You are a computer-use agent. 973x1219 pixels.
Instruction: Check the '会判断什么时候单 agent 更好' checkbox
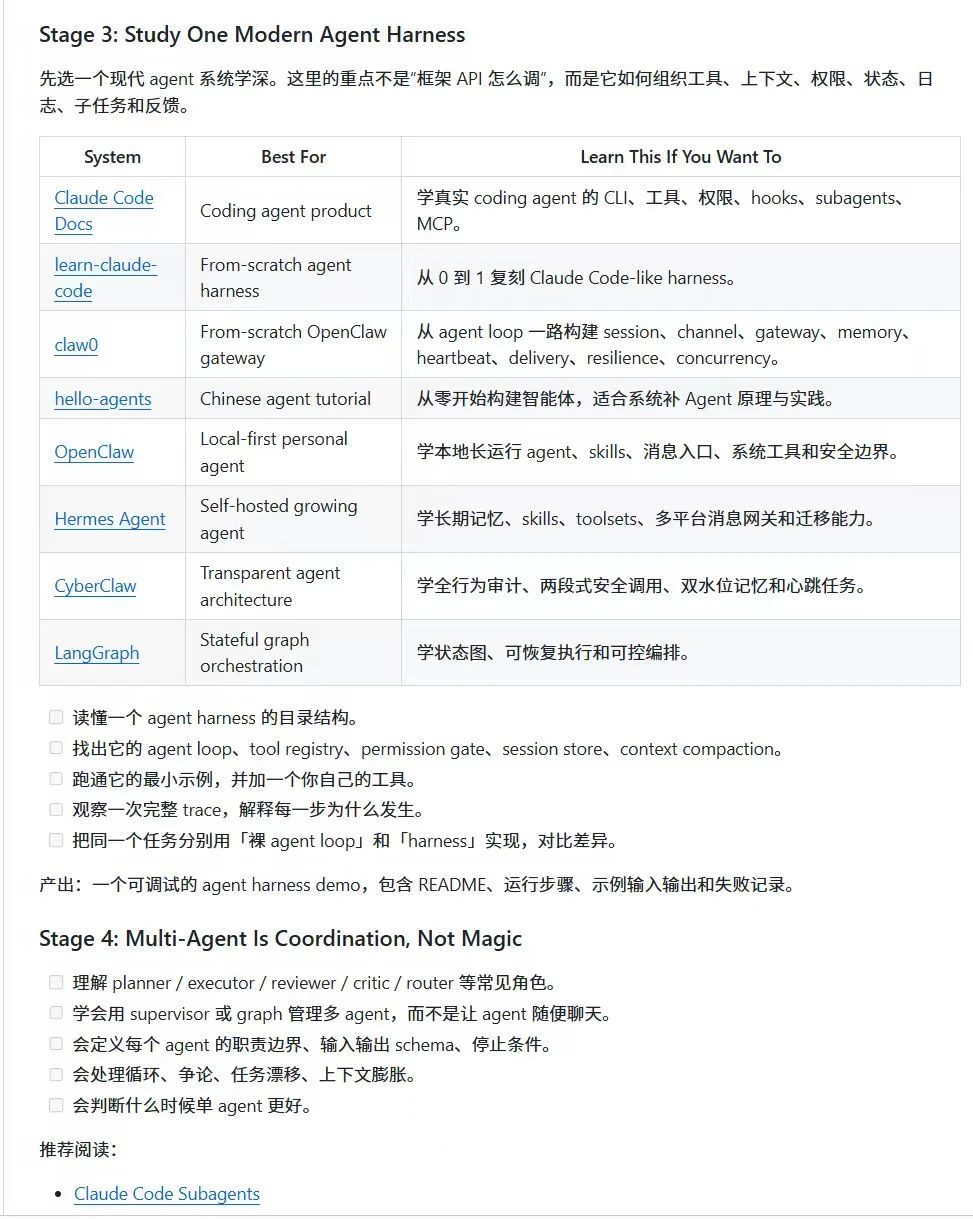pyautogui.click(x=56, y=1105)
